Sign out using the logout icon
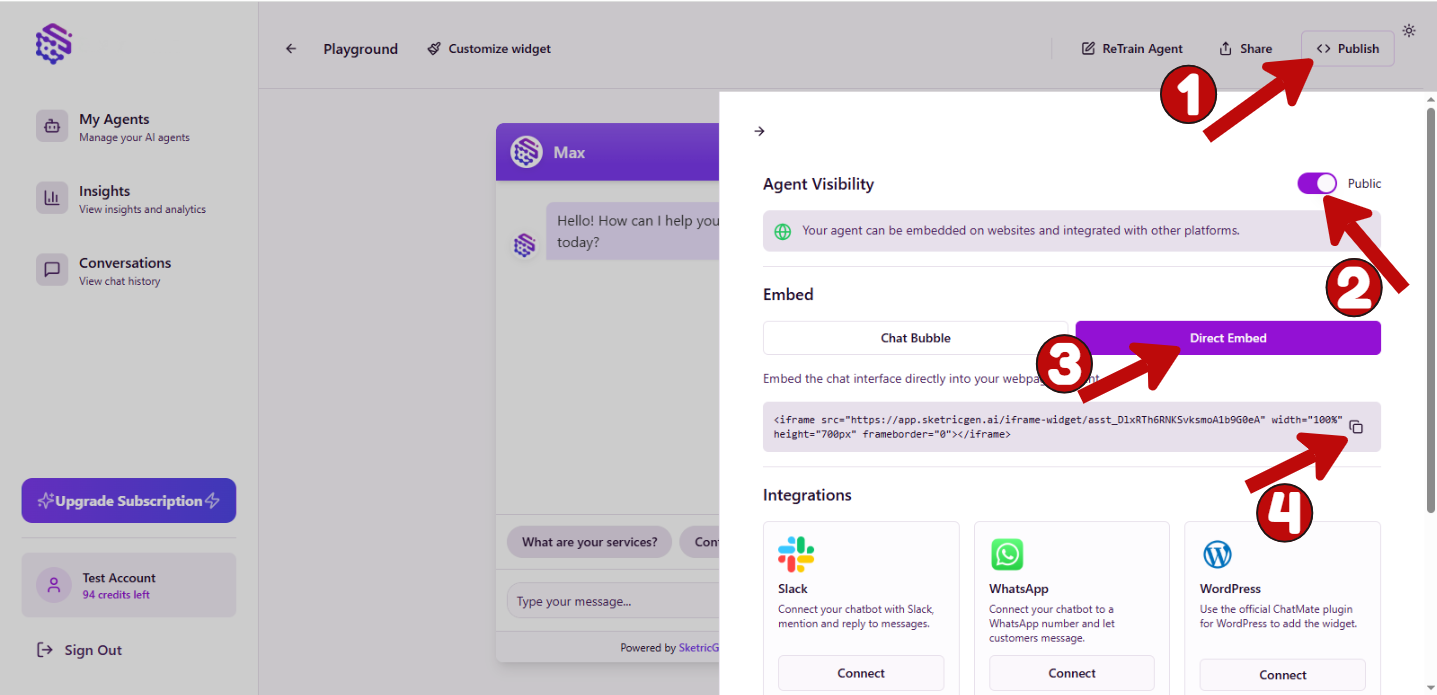The height and width of the screenshot is (695, 1437). 44,649
